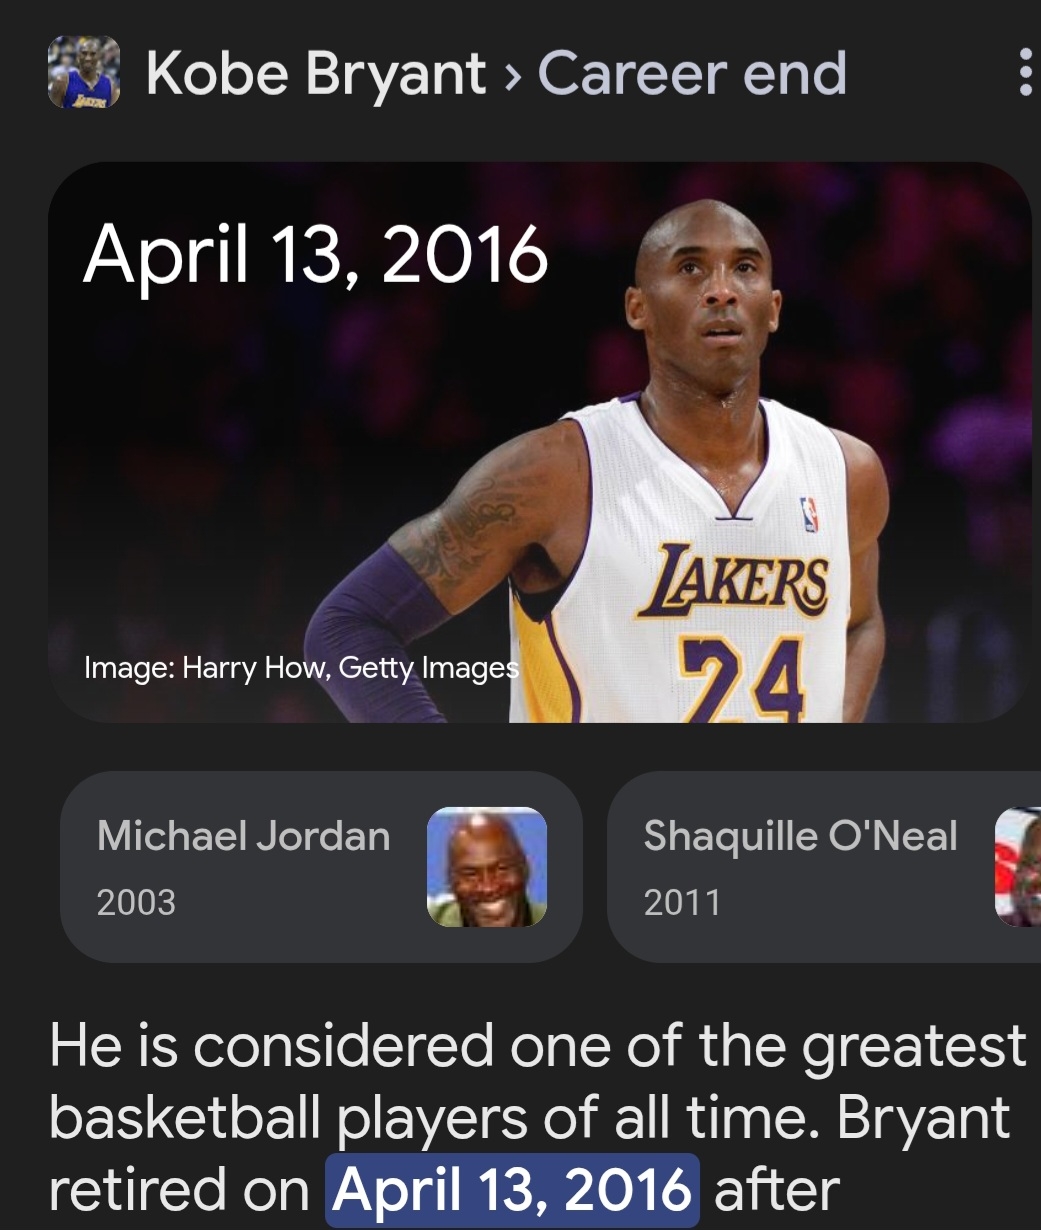Tap the year 2003 under Michael Jordan

pyautogui.click(x=136, y=902)
